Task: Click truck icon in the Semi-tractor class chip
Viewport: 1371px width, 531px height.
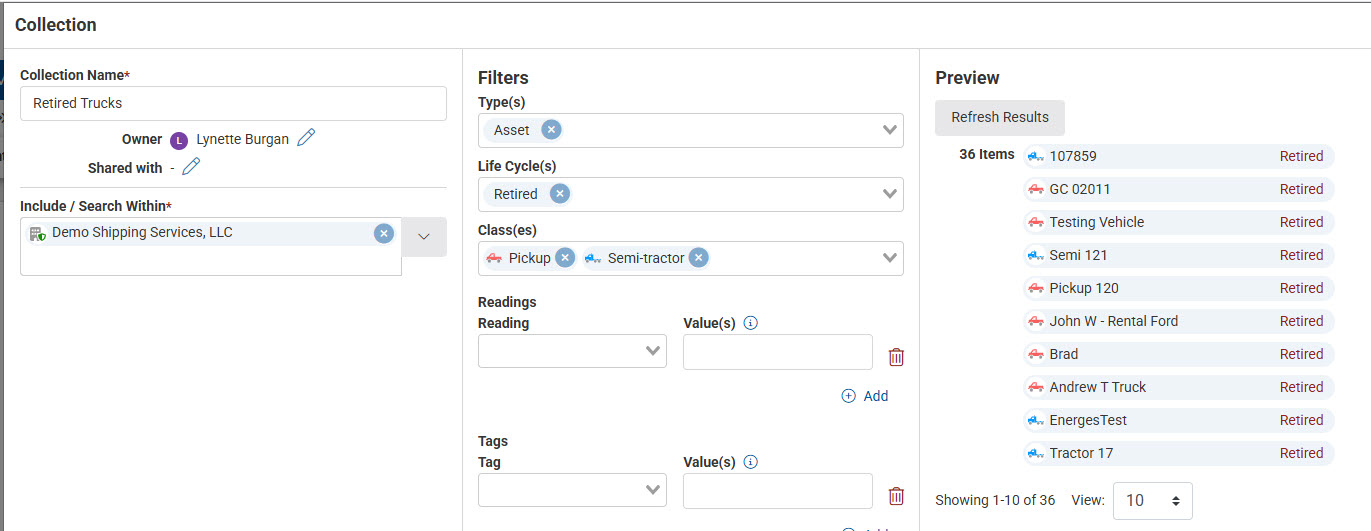Action: click(593, 258)
